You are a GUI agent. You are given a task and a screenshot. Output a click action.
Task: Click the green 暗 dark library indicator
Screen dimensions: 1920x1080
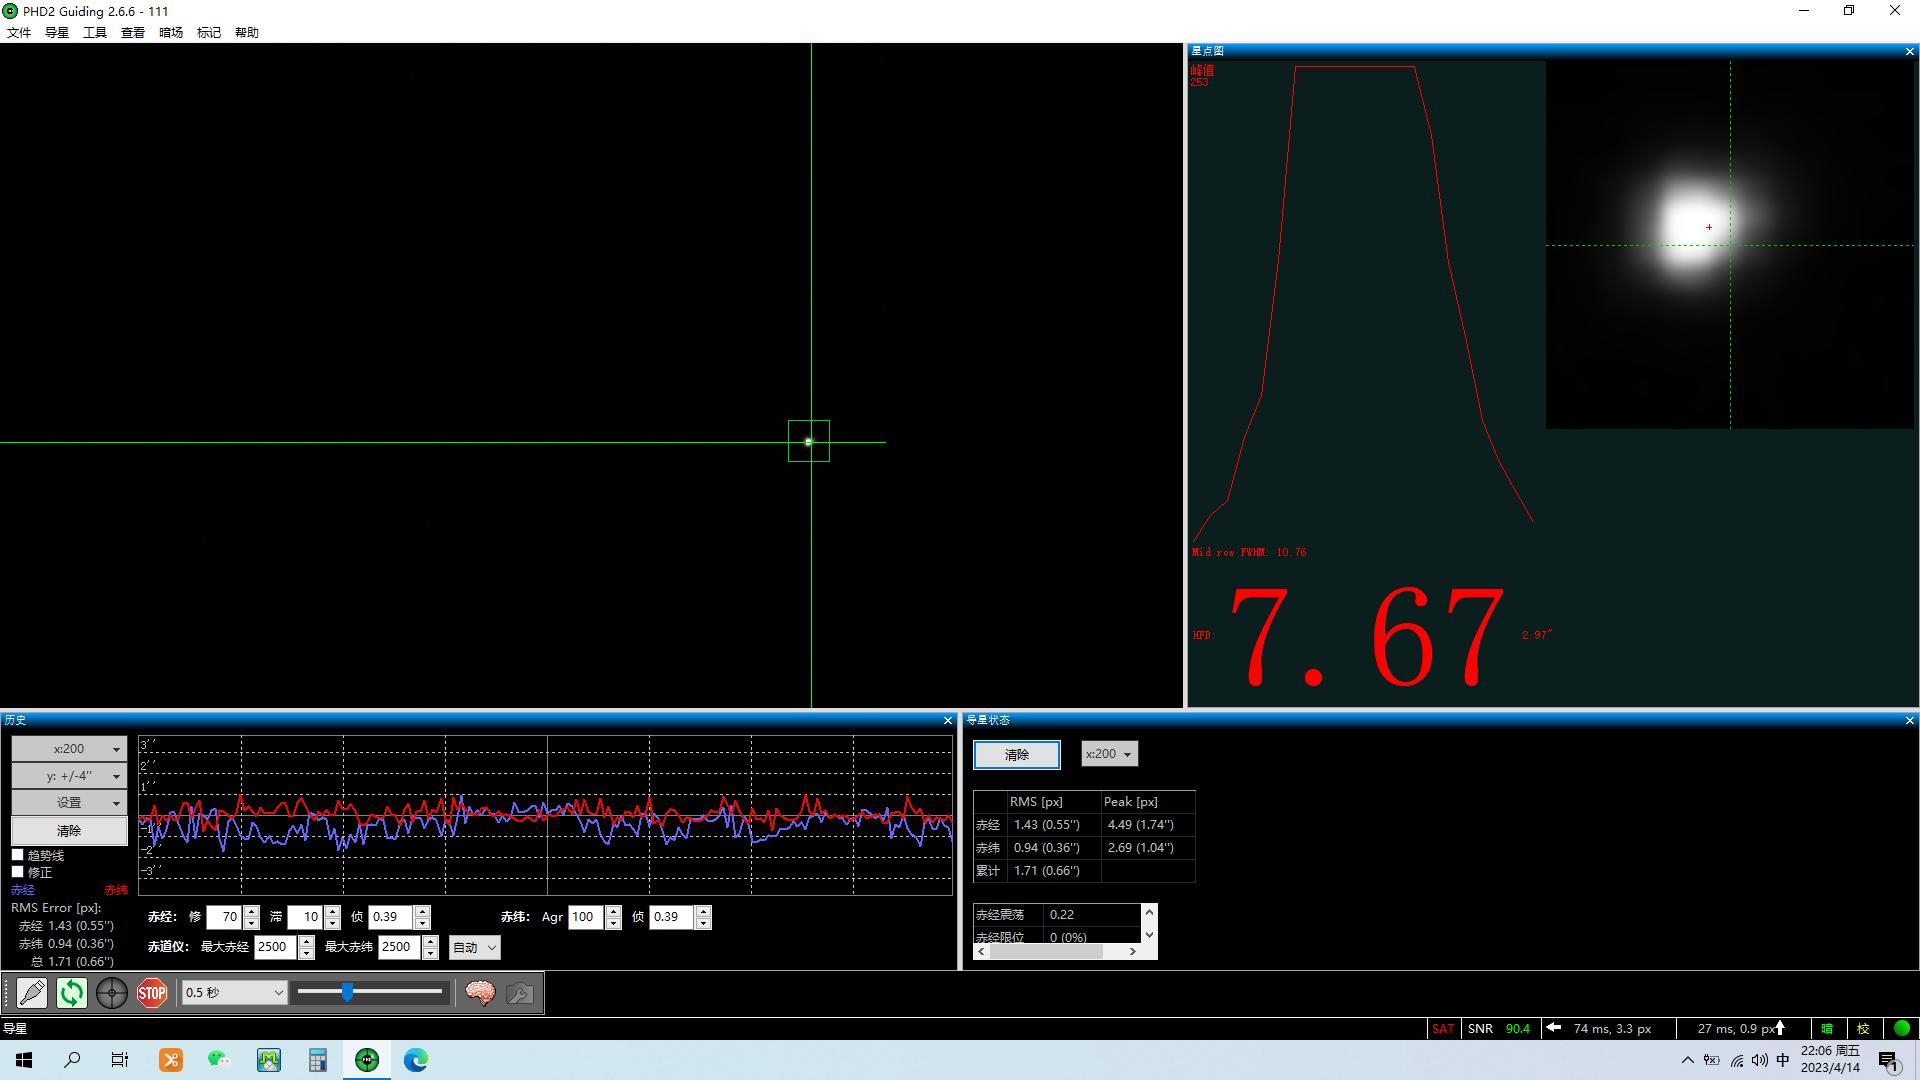[1827, 1028]
